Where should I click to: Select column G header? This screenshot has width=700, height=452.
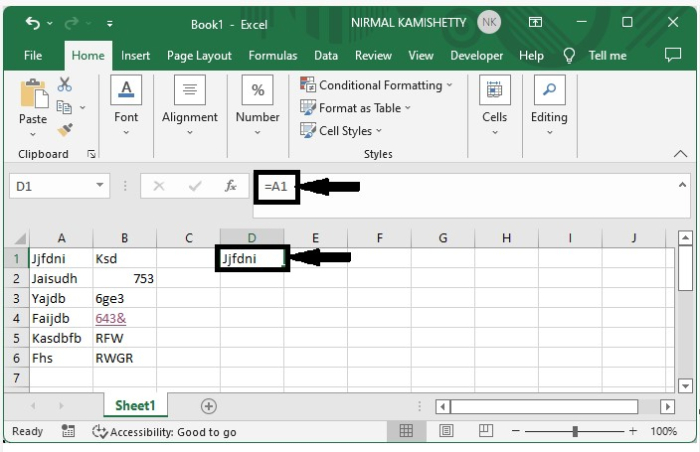[443, 238]
